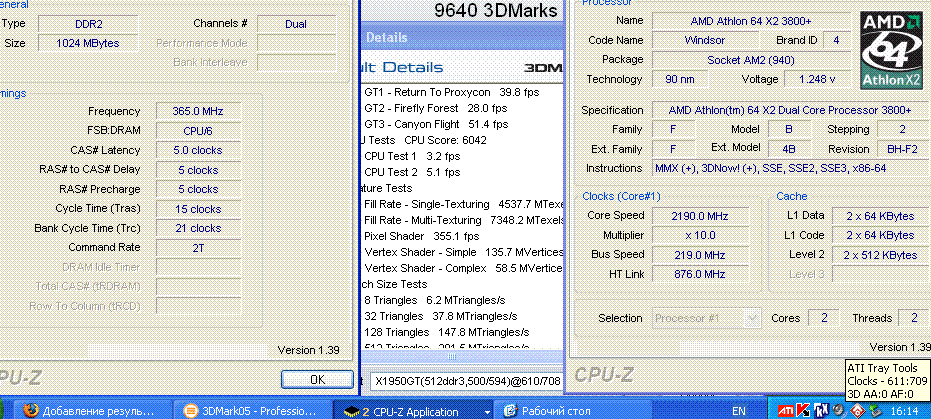Image resolution: width=931 pixels, height=419 pixels.
Task: Select the Fill Rate - Multi-Texturing row
Action: (x=462, y=220)
